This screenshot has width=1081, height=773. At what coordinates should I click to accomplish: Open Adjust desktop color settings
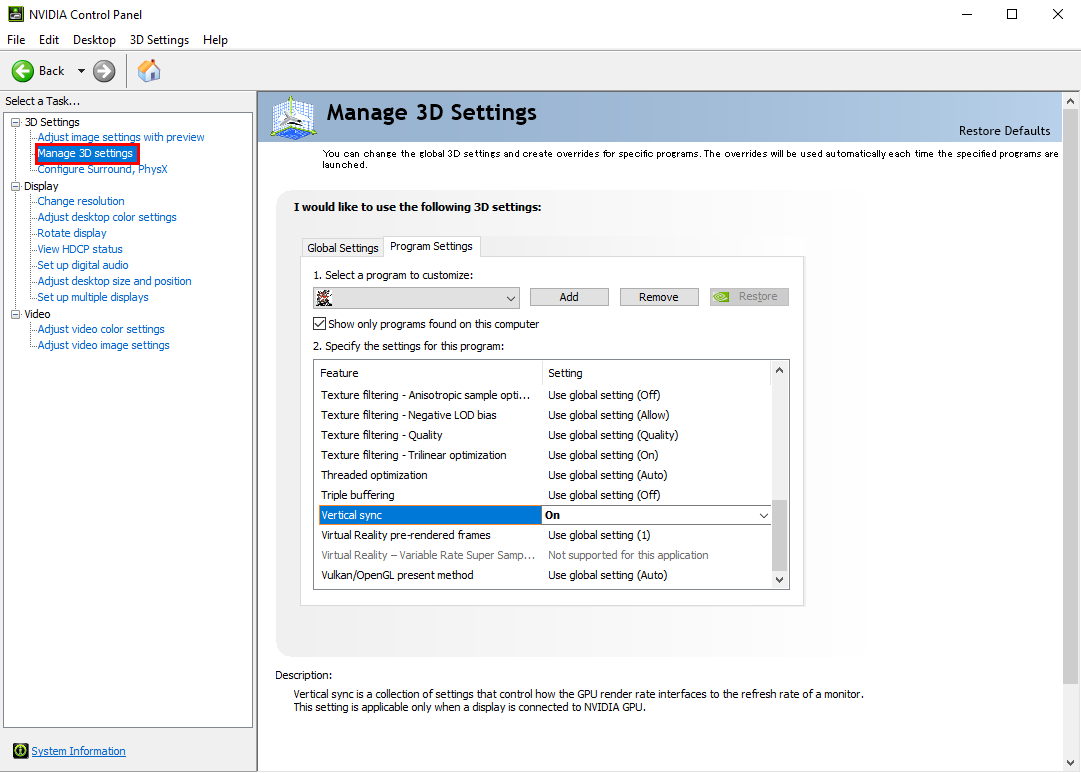click(x=107, y=217)
